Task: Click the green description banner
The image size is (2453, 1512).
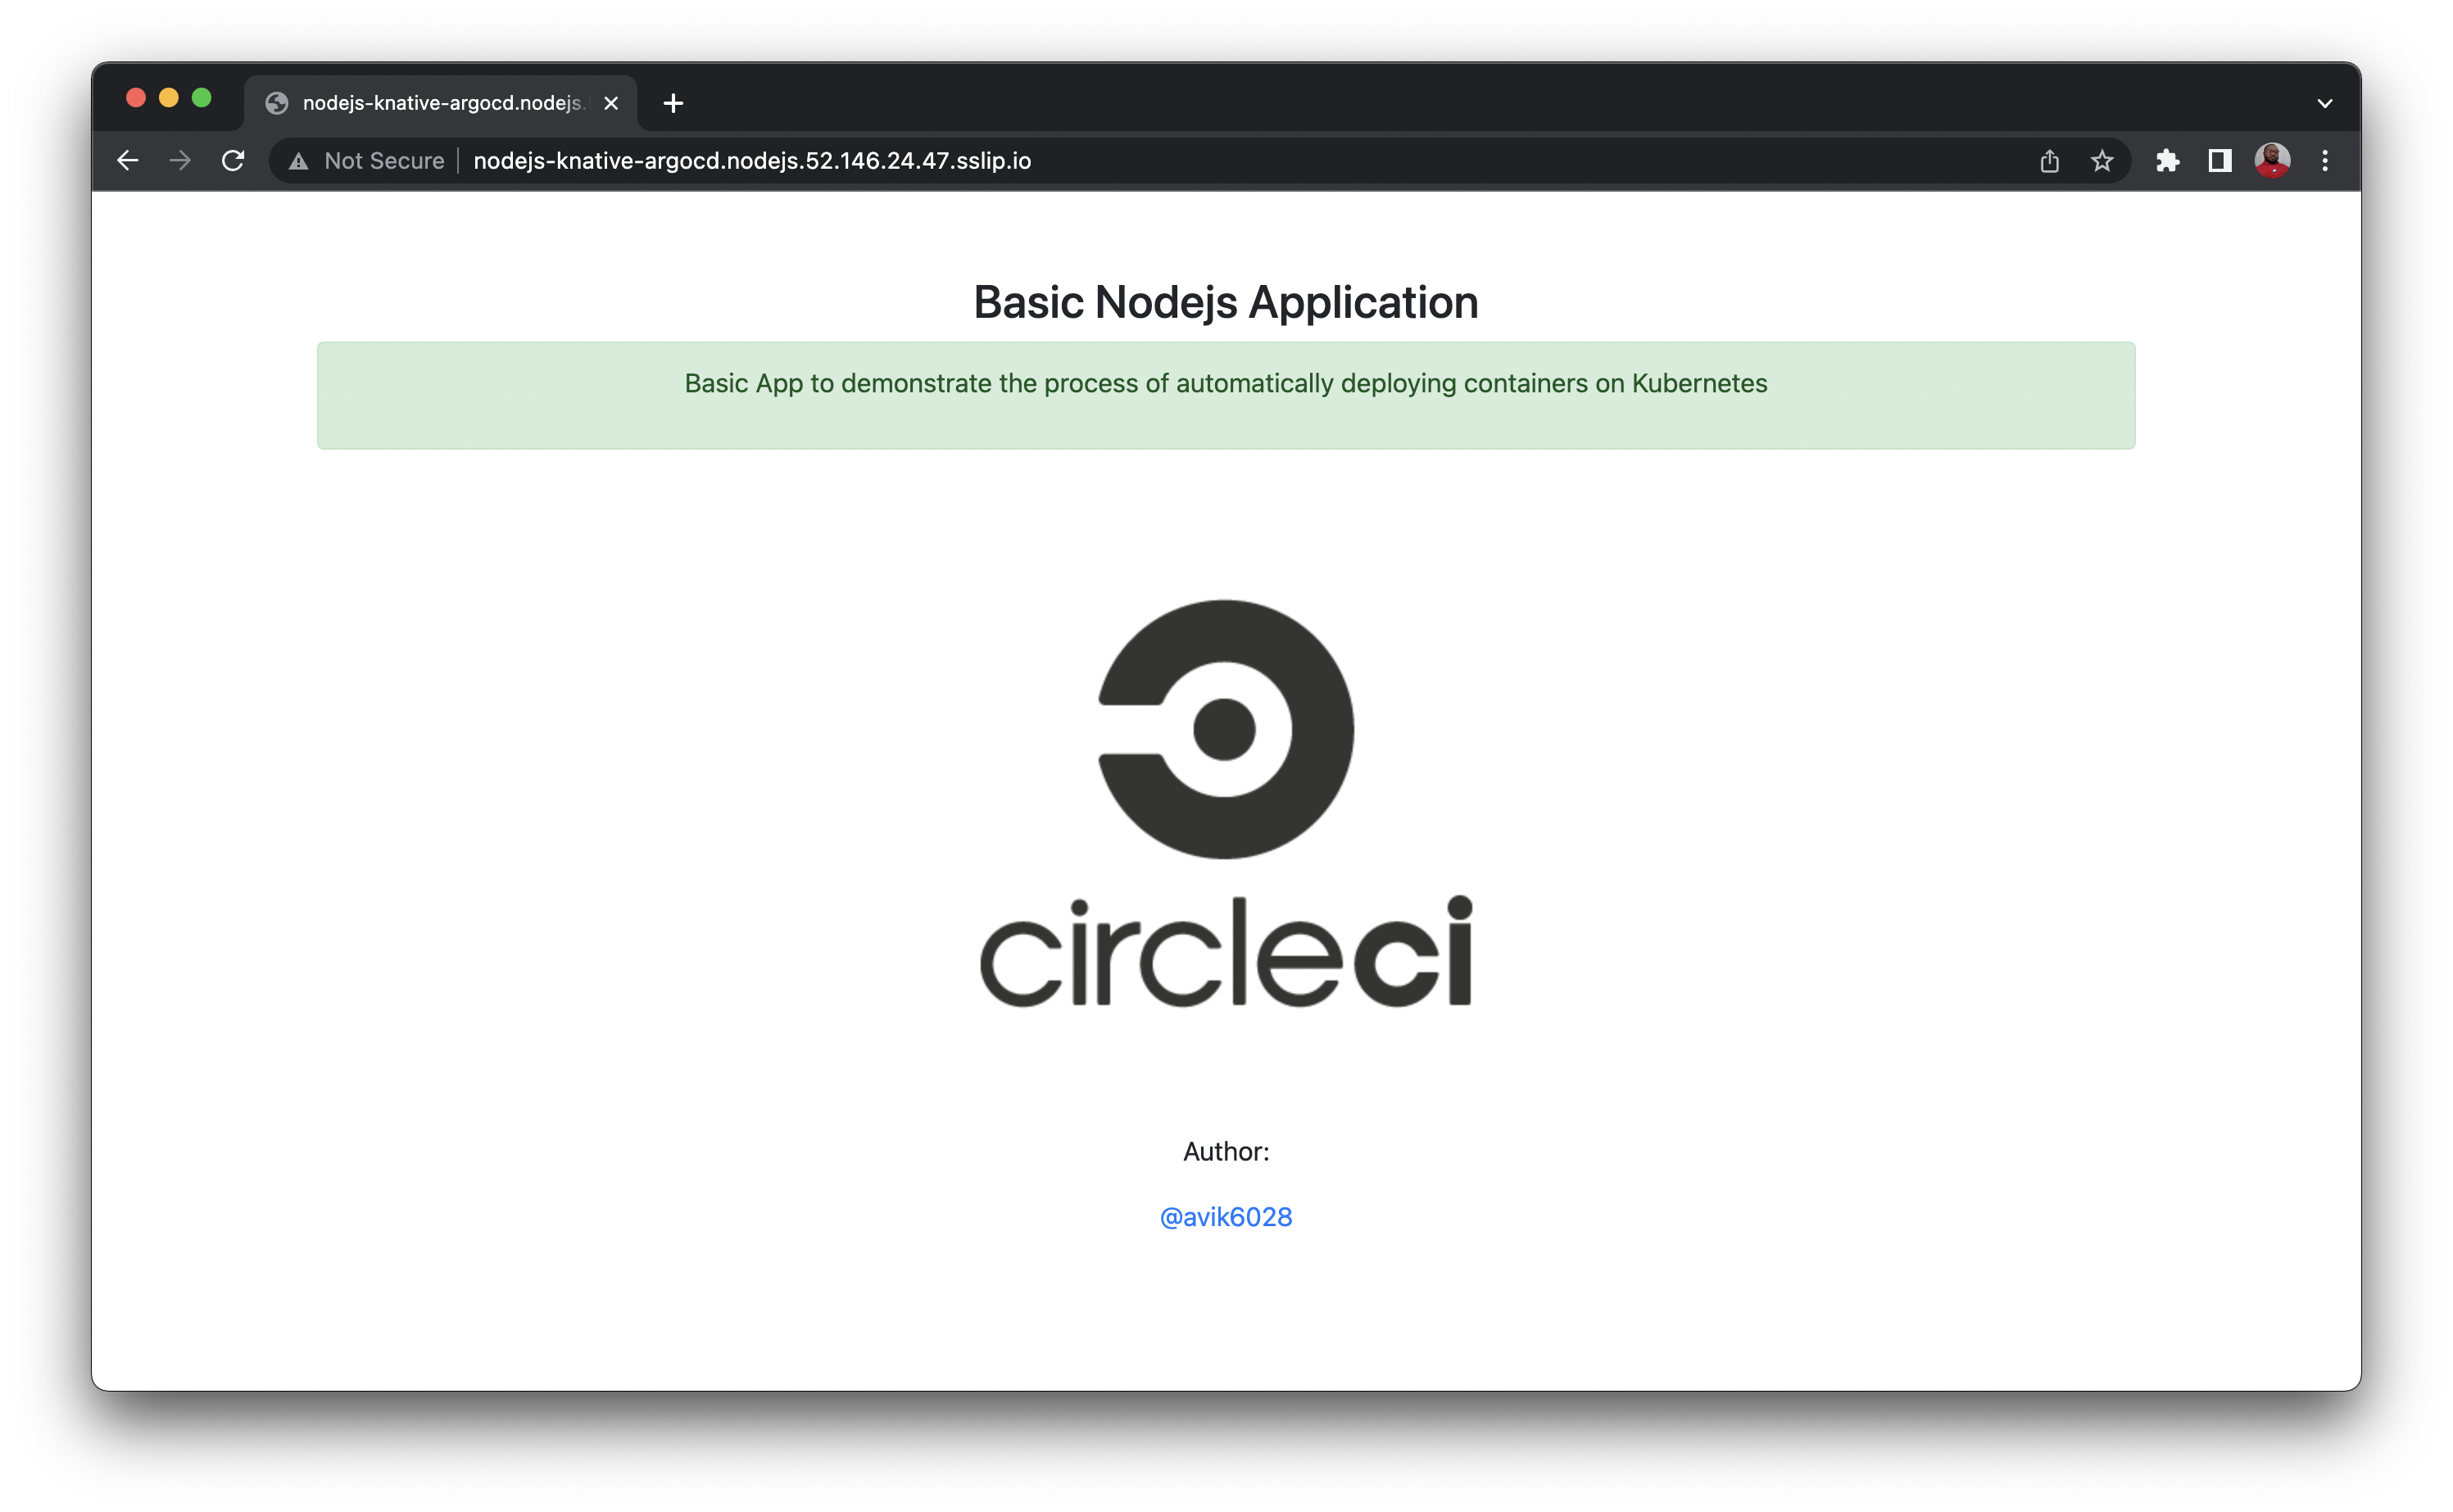Action: (x=1225, y=396)
